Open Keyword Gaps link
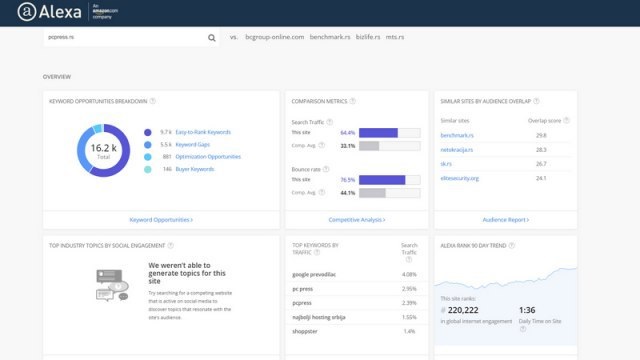Viewport: 640px width, 360px height. (192, 144)
